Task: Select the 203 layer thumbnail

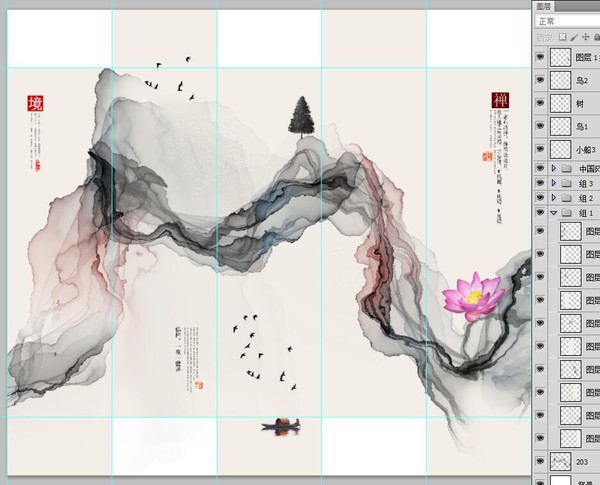Action: 561,462
